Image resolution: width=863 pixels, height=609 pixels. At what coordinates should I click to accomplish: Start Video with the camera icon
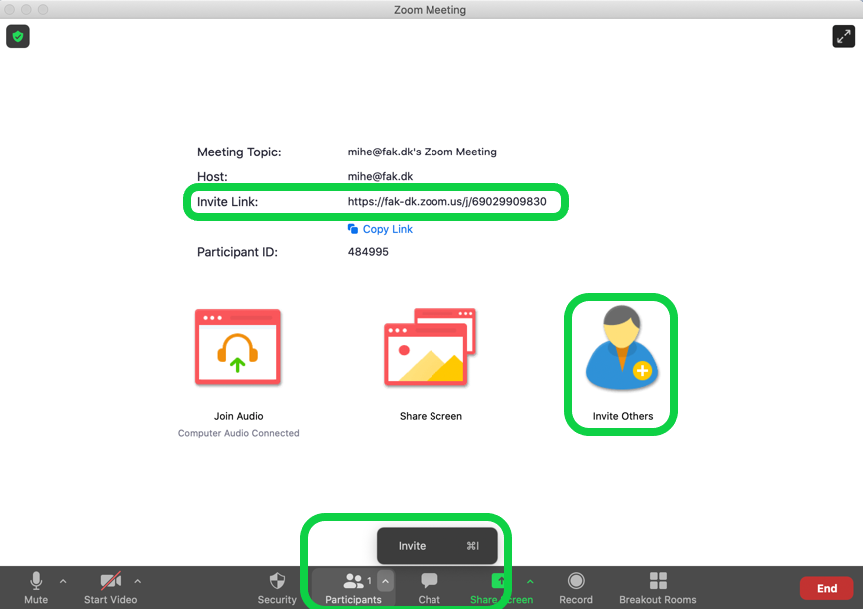(111, 588)
